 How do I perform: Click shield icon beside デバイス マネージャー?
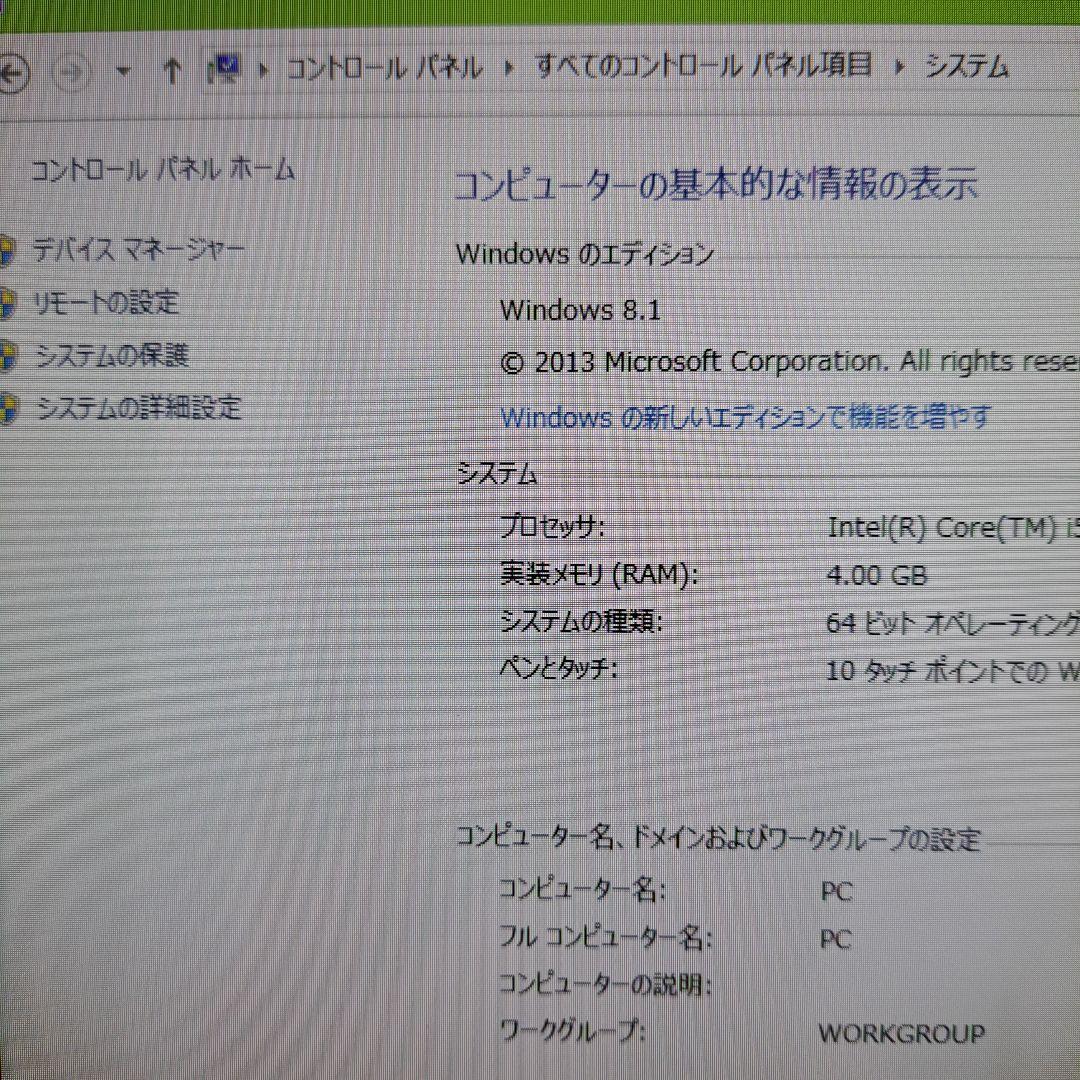(x=6, y=251)
